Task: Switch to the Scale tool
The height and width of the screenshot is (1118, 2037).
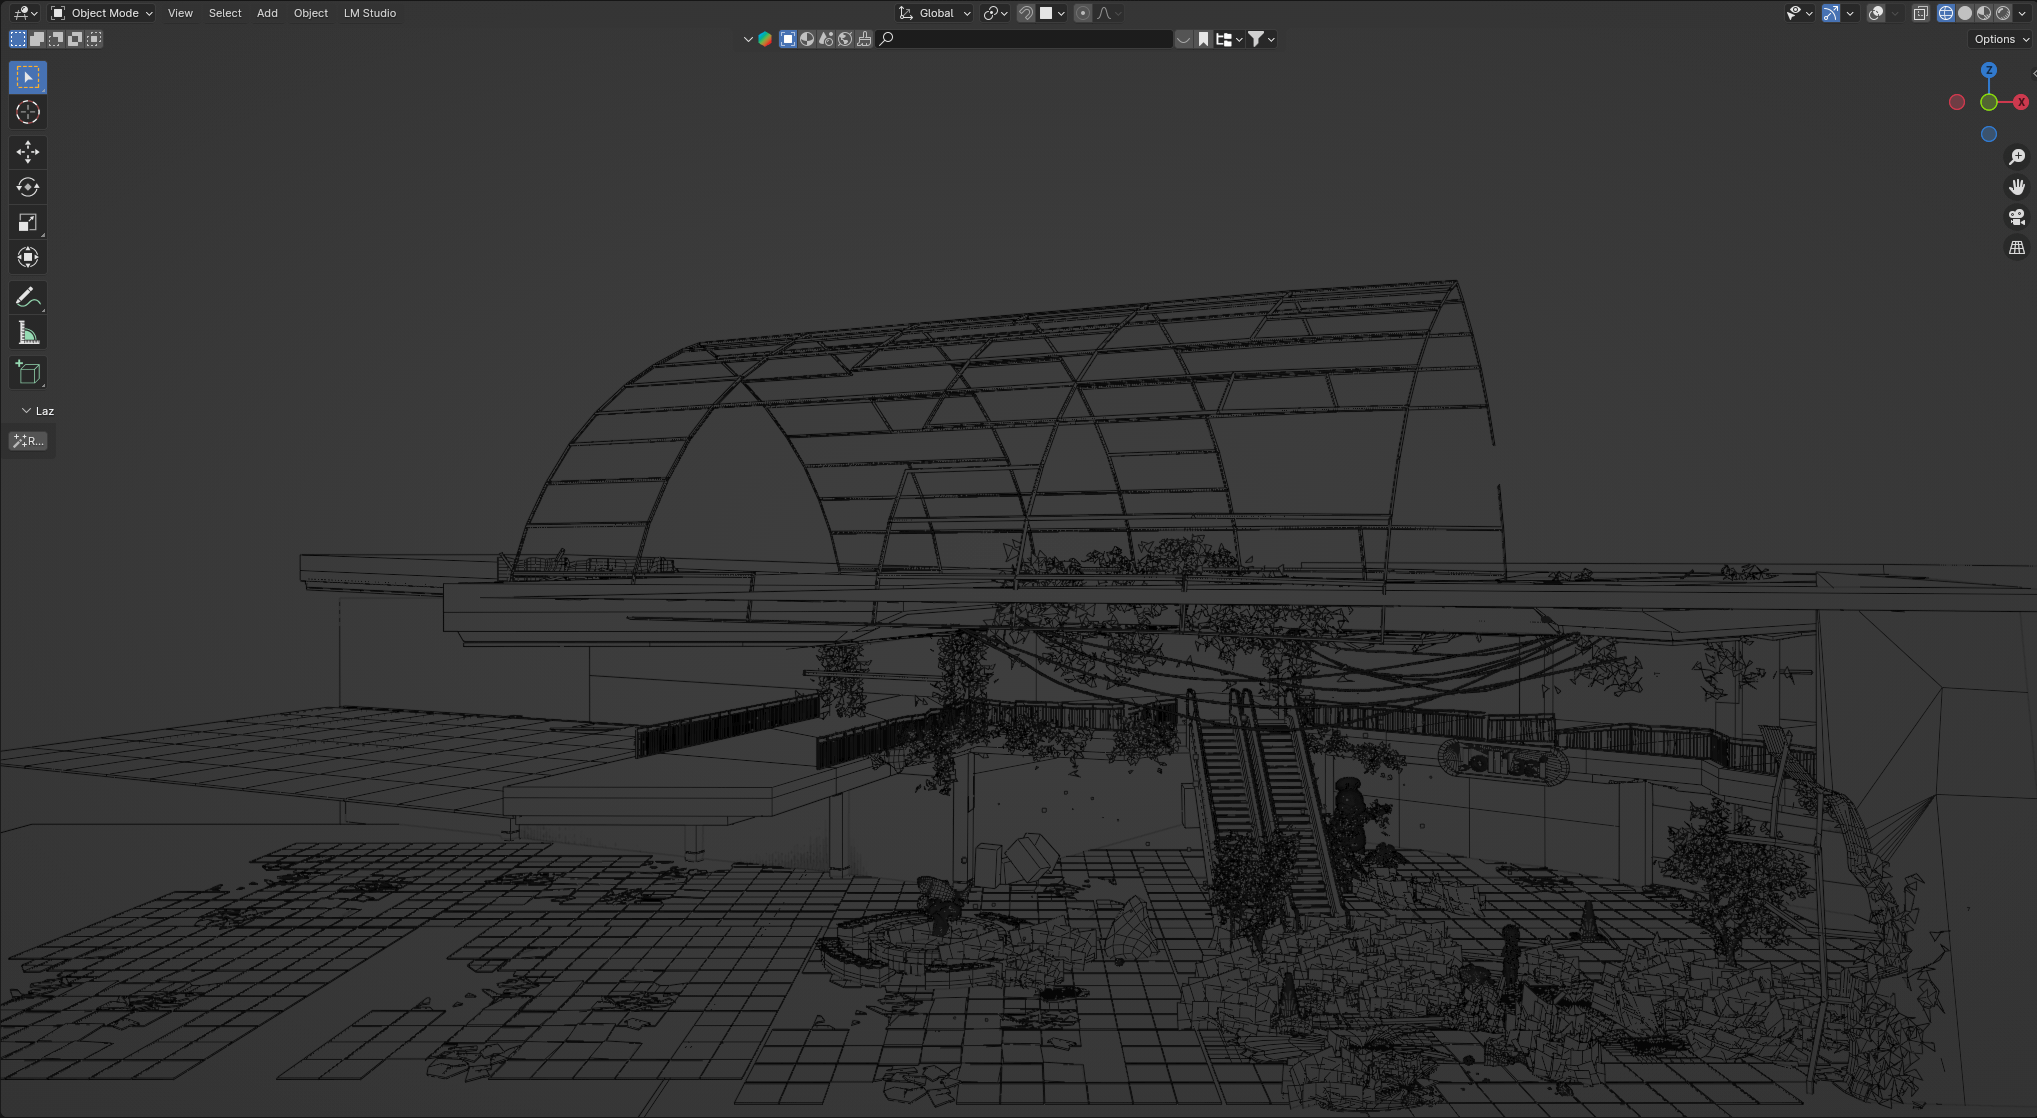Action: tap(28, 222)
